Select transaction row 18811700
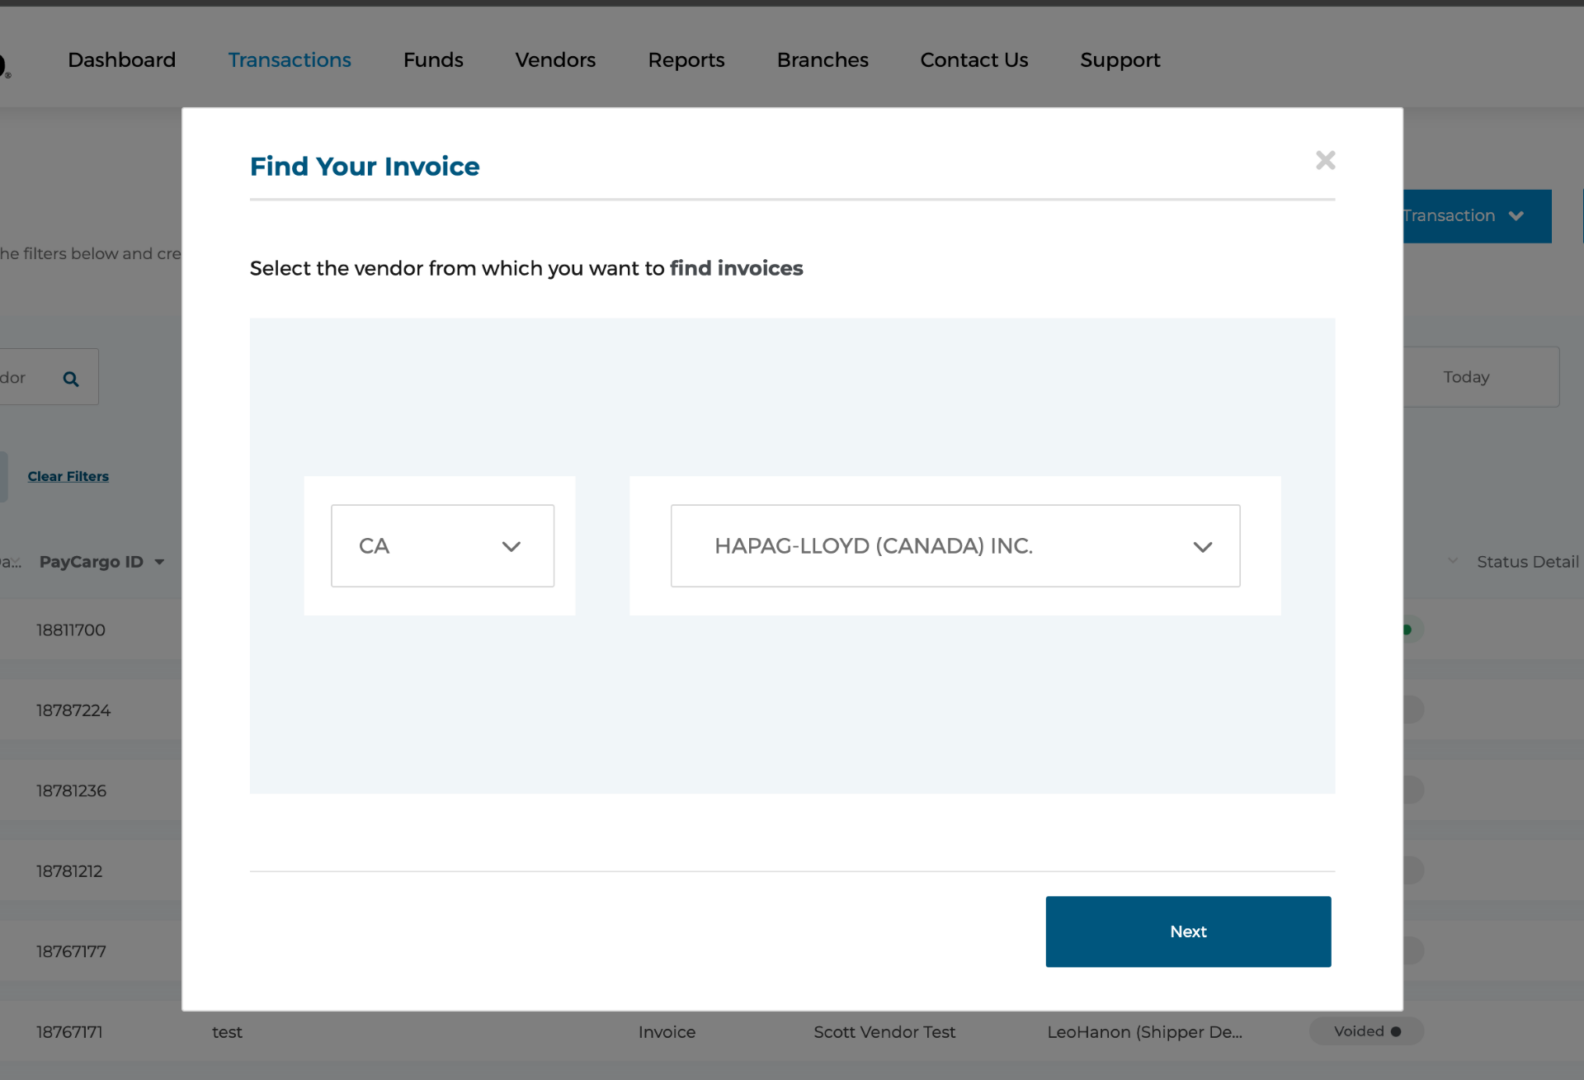1584x1080 pixels. (71, 630)
